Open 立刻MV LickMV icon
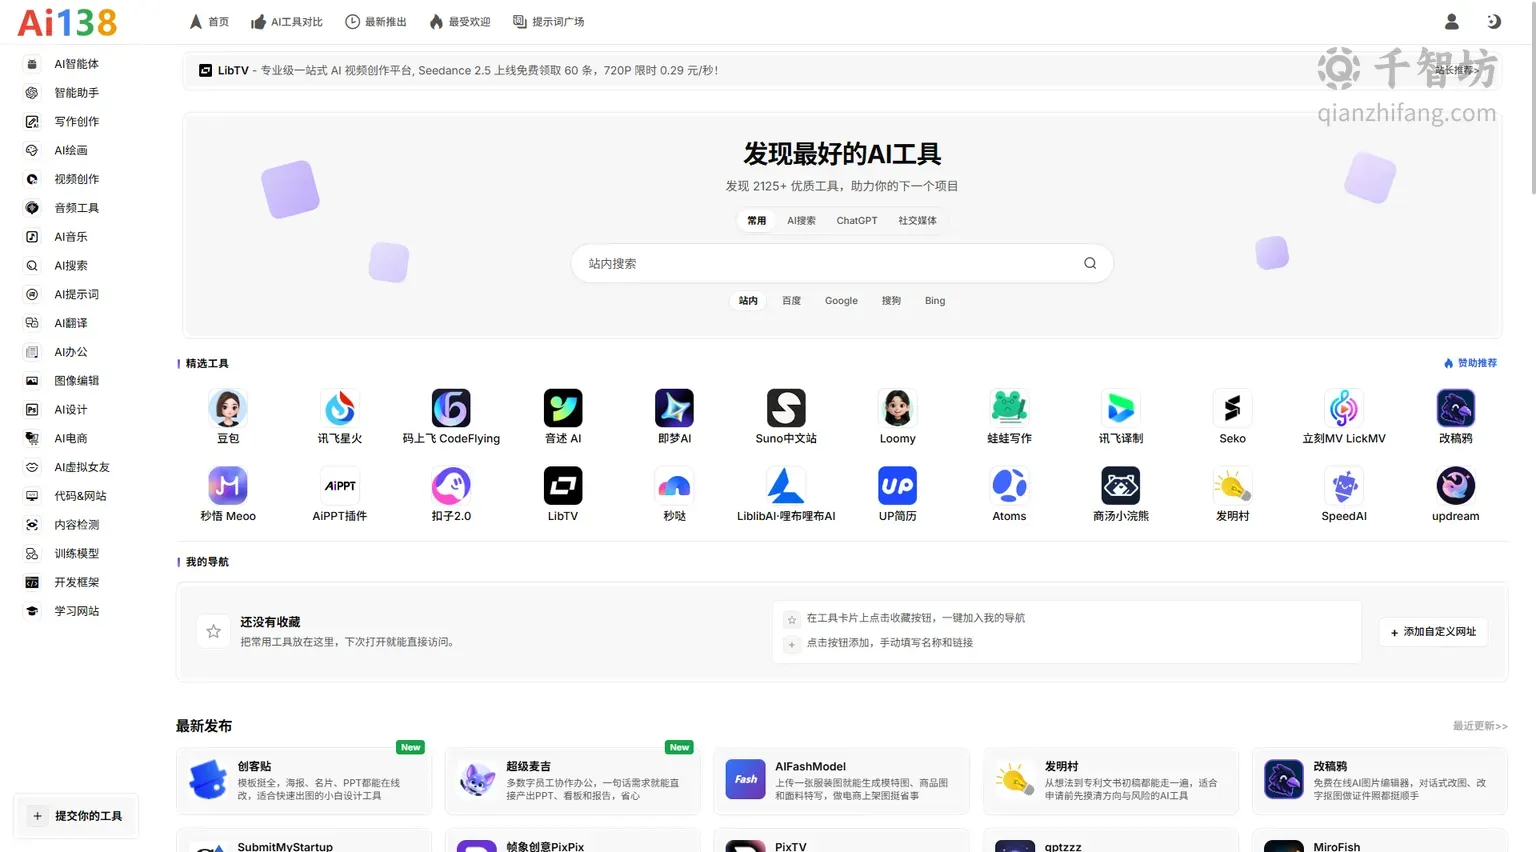Image resolution: width=1536 pixels, height=852 pixels. pos(1344,408)
